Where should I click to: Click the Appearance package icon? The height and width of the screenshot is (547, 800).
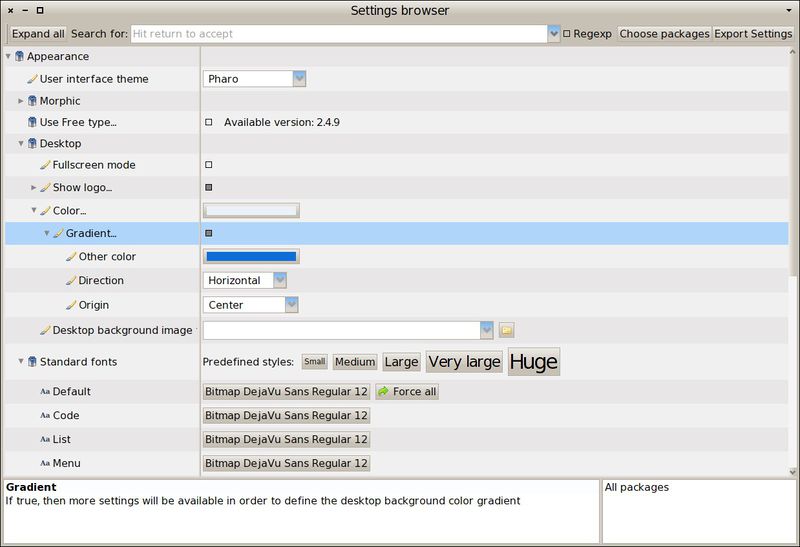coord(20,57)
